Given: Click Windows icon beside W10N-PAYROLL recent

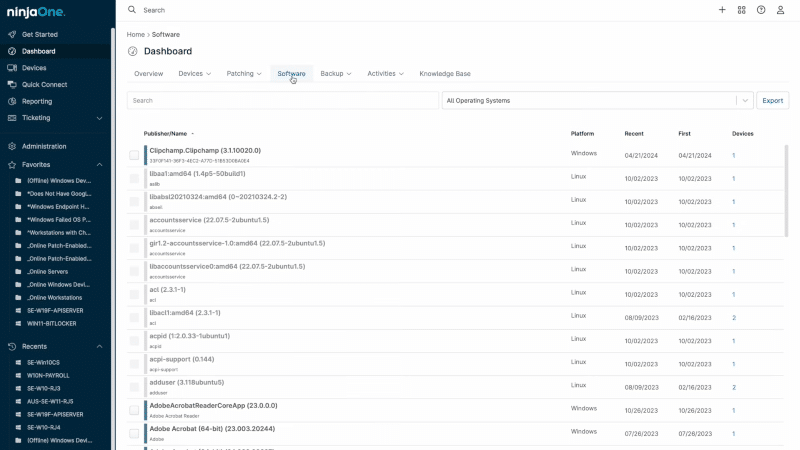Looking at the screenshot, I should click(x=18, y=376).
